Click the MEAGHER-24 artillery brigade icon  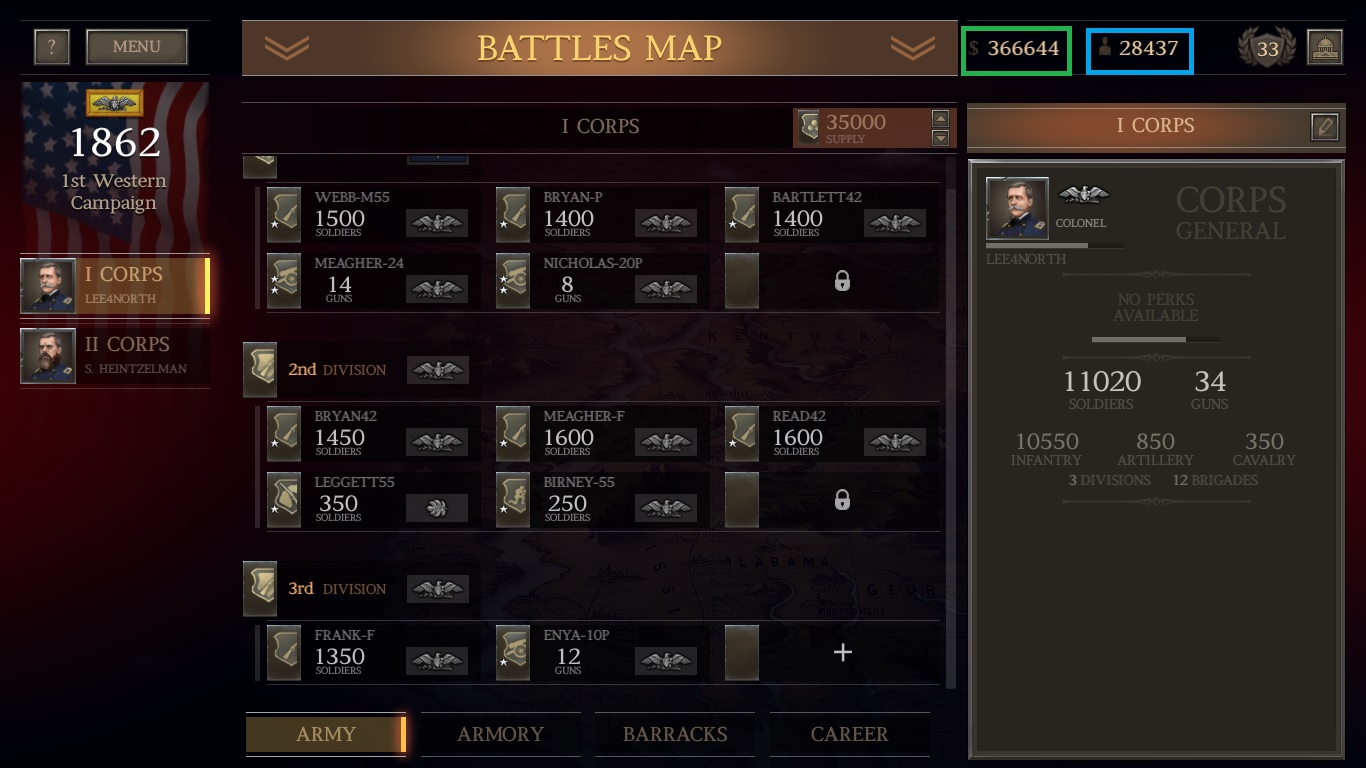tap(284, 281)
